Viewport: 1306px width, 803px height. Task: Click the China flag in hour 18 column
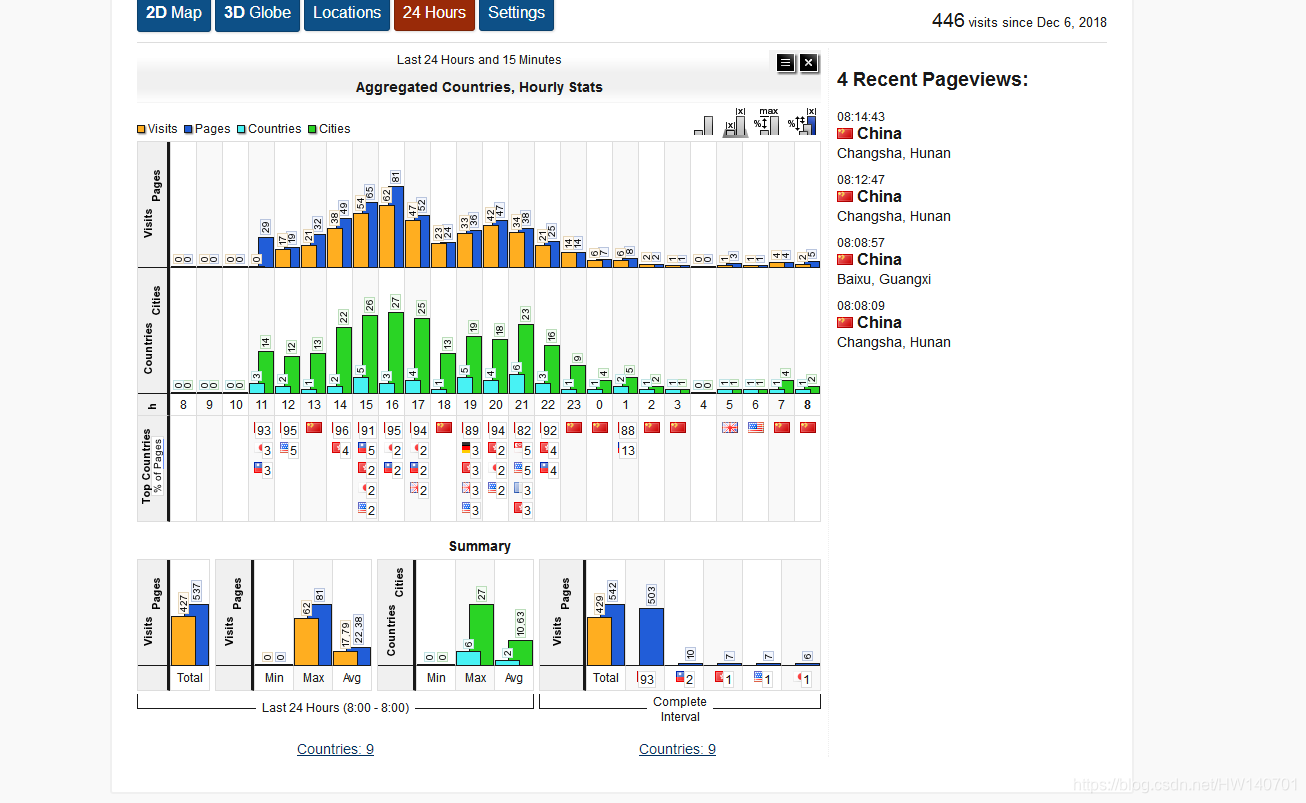coord(444,428)
